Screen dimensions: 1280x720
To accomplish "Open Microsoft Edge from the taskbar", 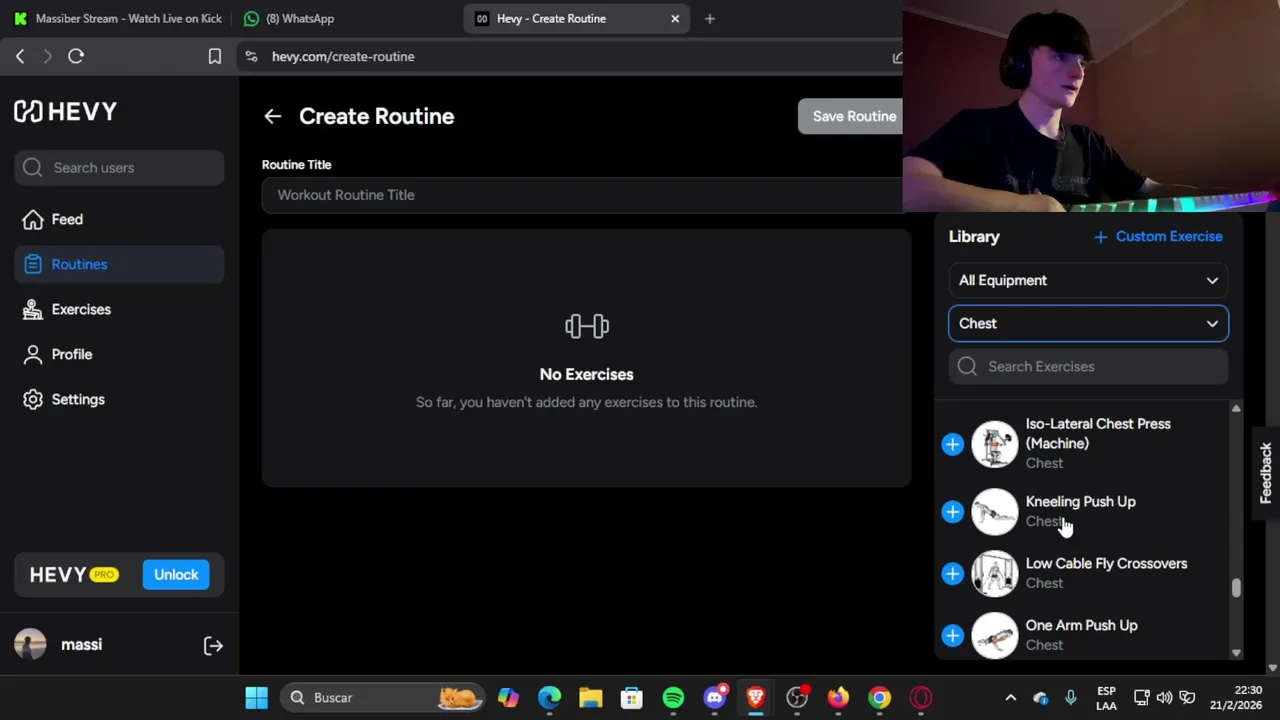I will point(549,697).
